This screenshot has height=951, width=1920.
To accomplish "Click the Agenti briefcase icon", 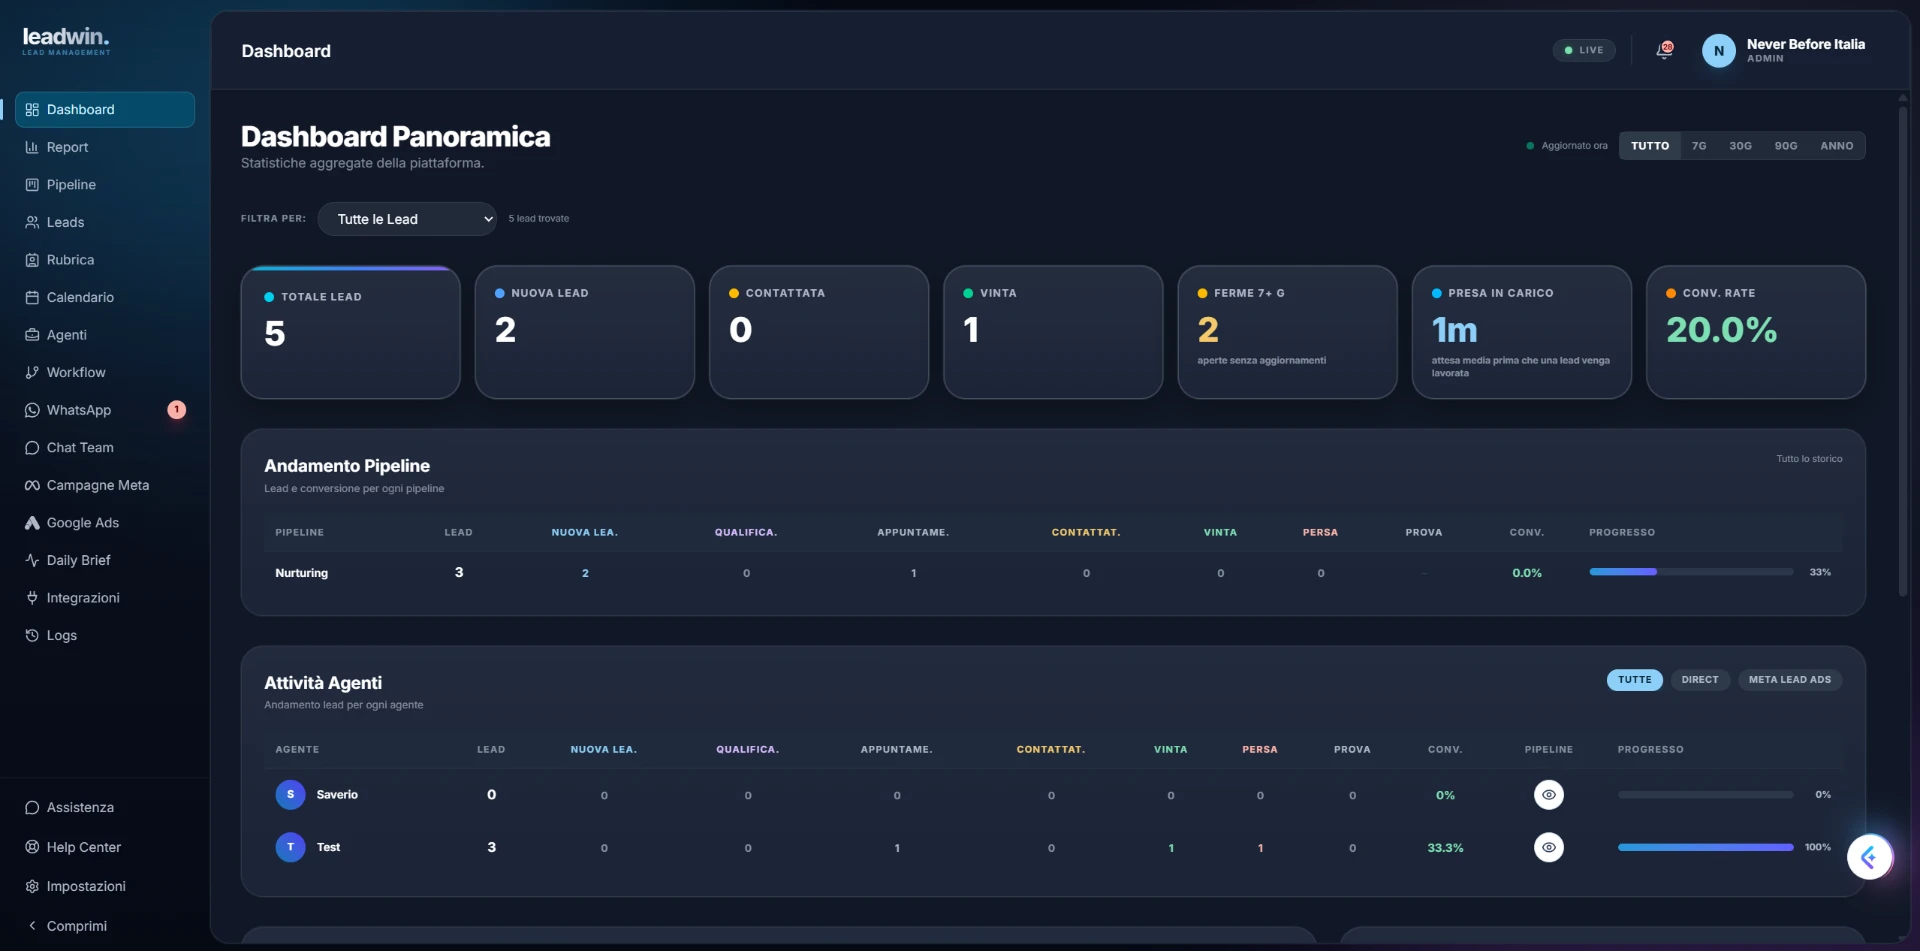I will pyautogui.click(x=32, y=335).
